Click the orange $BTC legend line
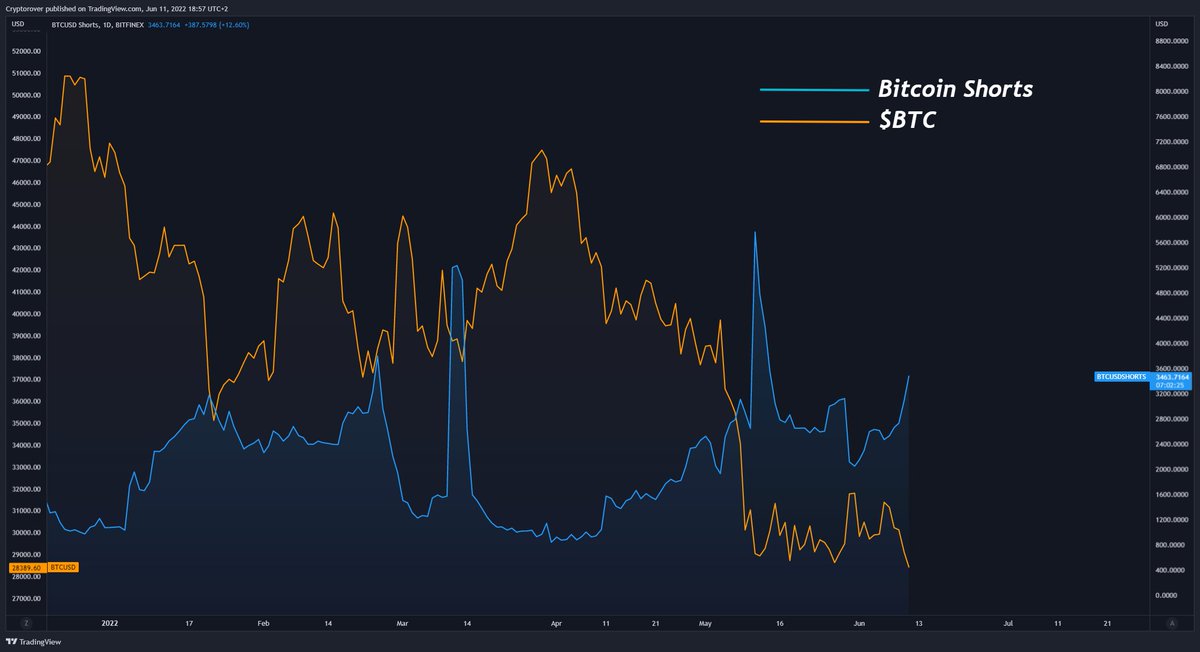 tap(815, 122)
